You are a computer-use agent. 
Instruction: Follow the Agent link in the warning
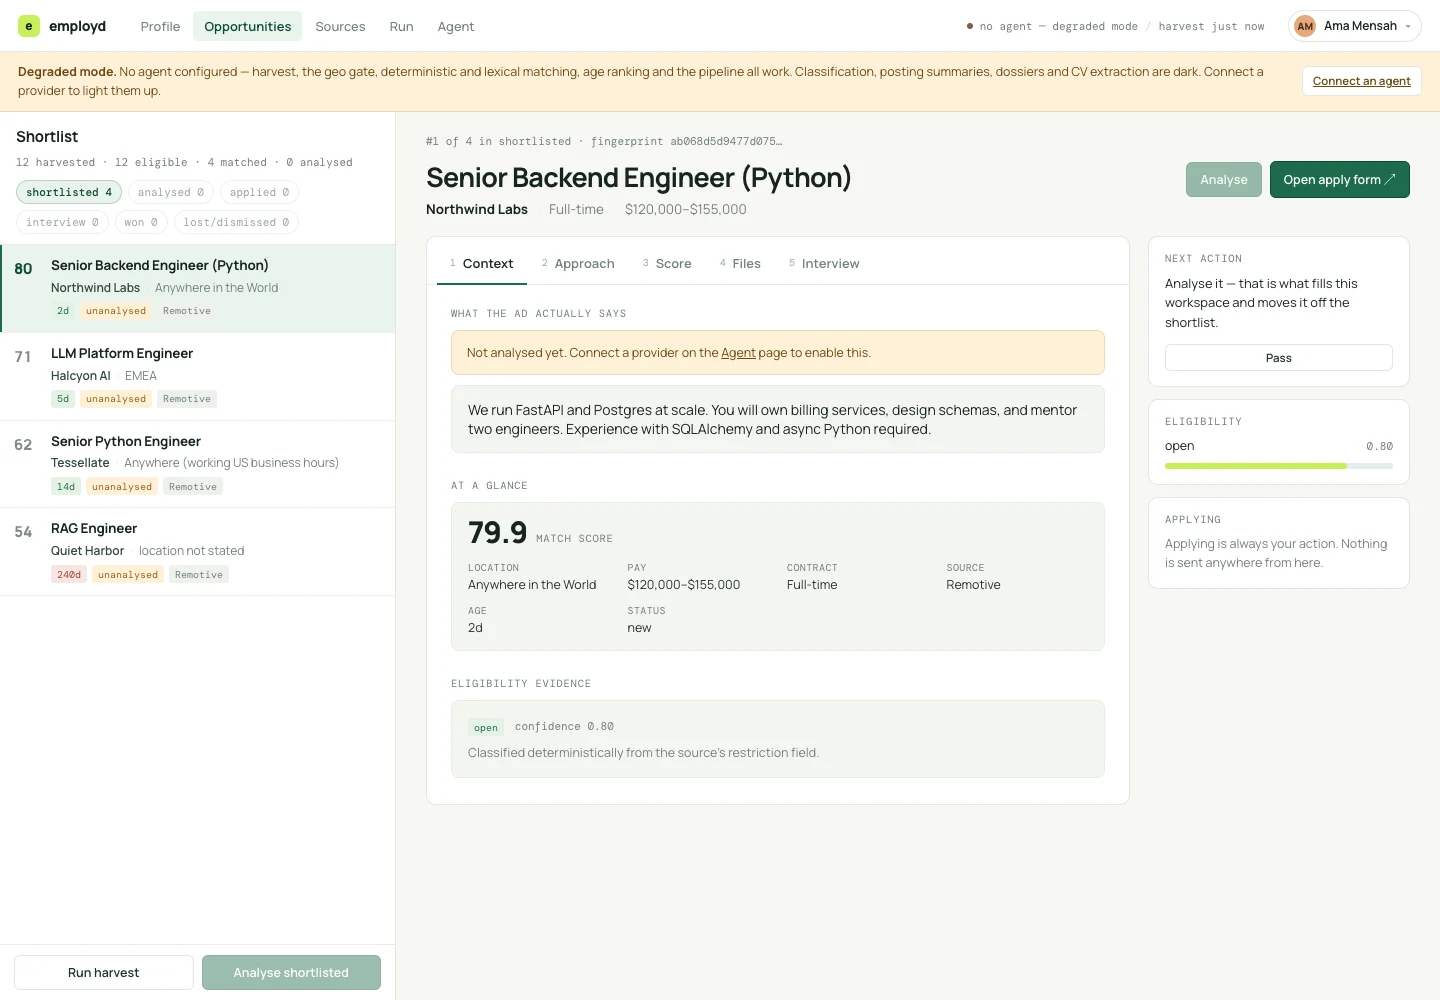click(x=738, y=353)
